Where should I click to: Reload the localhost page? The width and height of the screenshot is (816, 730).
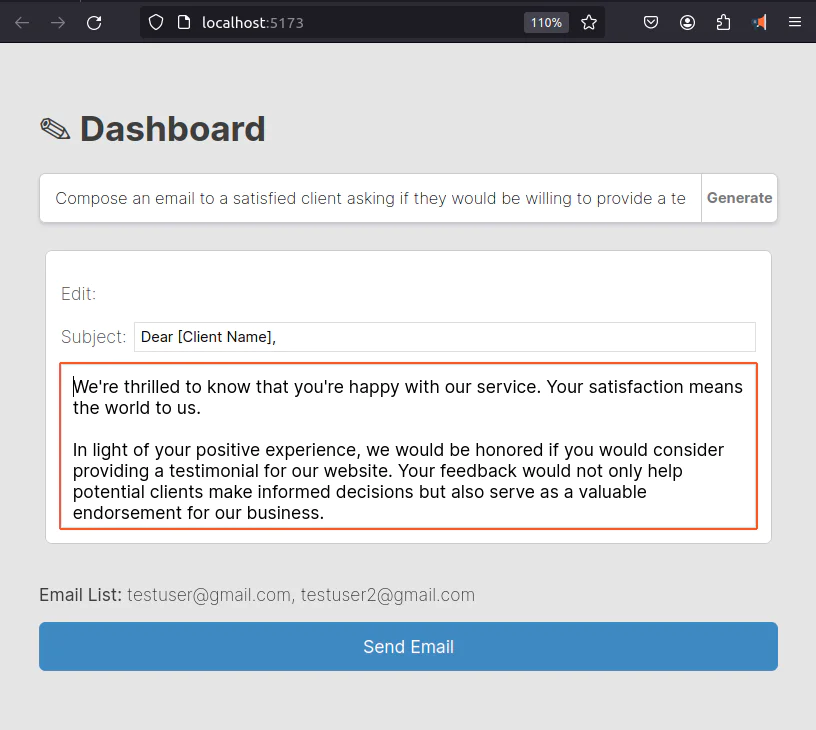coord(94,23)
